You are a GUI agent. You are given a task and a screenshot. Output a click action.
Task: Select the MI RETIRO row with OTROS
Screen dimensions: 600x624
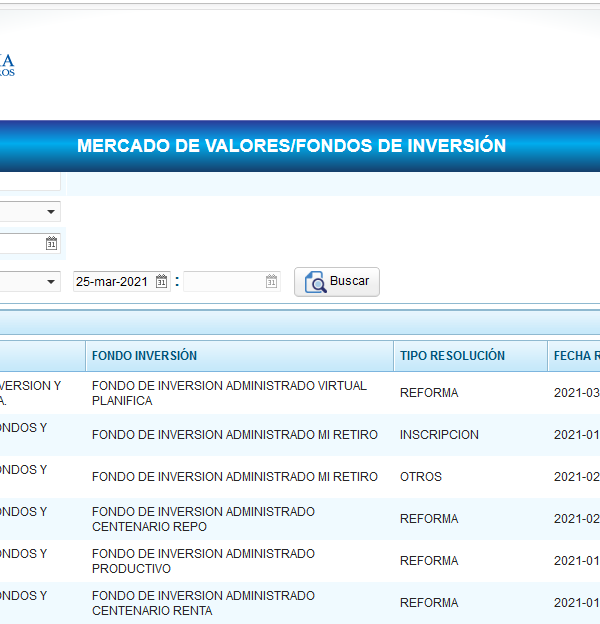tap(234, 477)
